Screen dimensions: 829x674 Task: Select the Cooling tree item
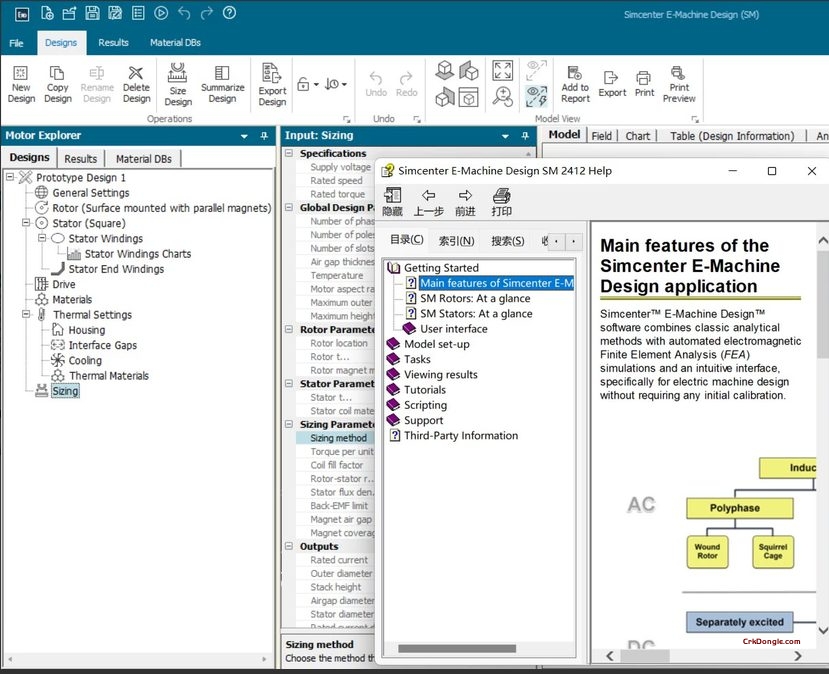pos(85,361)
